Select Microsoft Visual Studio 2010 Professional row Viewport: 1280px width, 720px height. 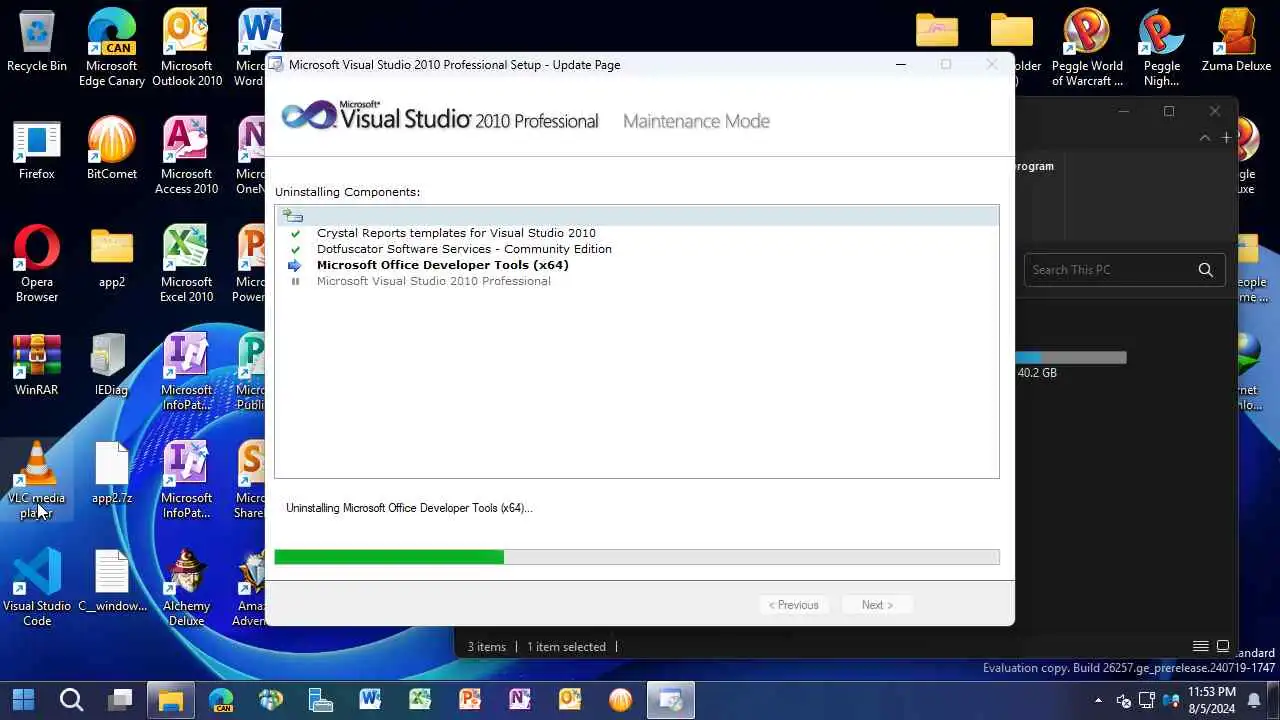(x=433, y=281)
